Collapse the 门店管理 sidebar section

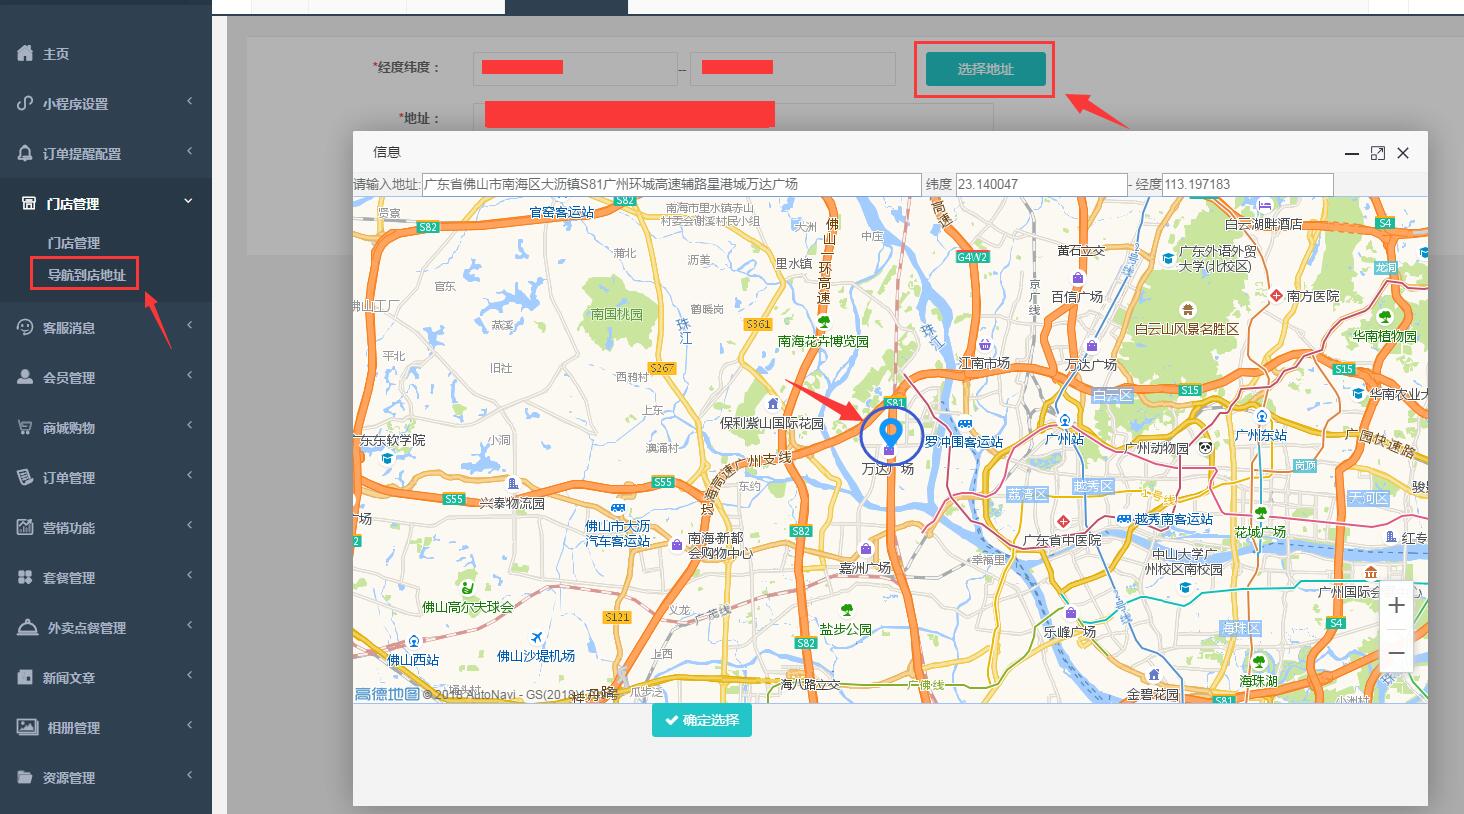[x=188, y=202]
